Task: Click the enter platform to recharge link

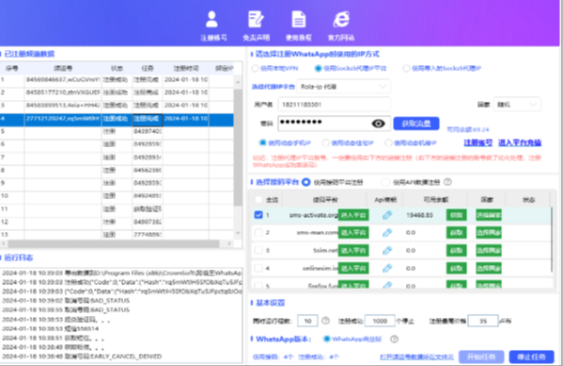Action: 520,143
